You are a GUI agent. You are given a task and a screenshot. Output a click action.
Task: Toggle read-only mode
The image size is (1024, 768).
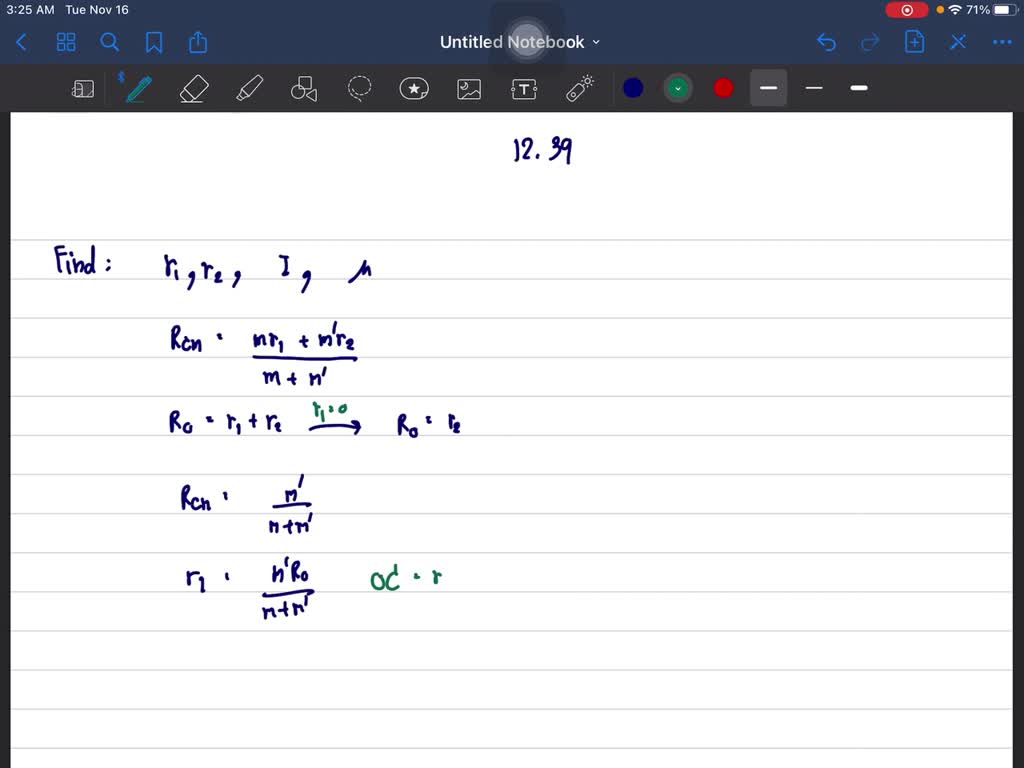tap(83, 88)
